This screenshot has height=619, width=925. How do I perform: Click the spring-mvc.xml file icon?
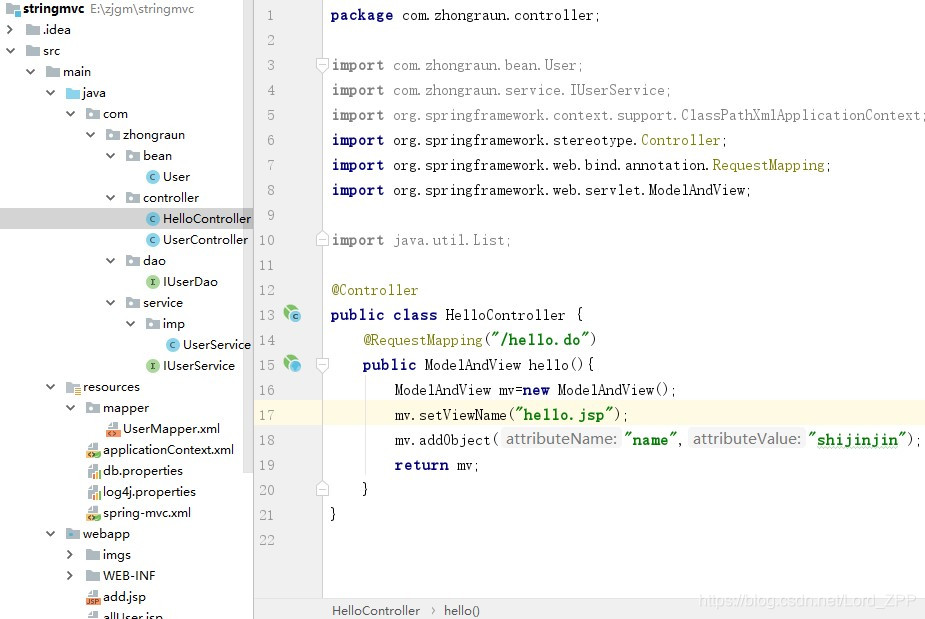point(93,513)
